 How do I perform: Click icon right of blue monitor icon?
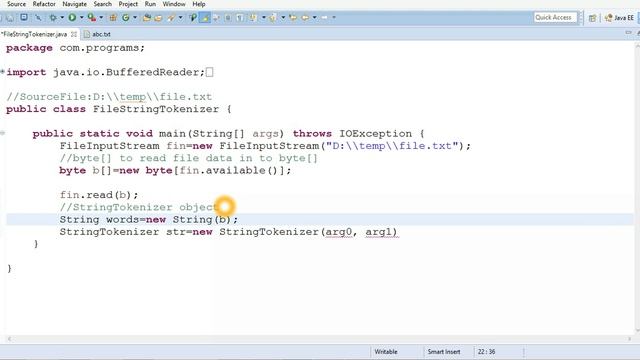click(38, 18)
